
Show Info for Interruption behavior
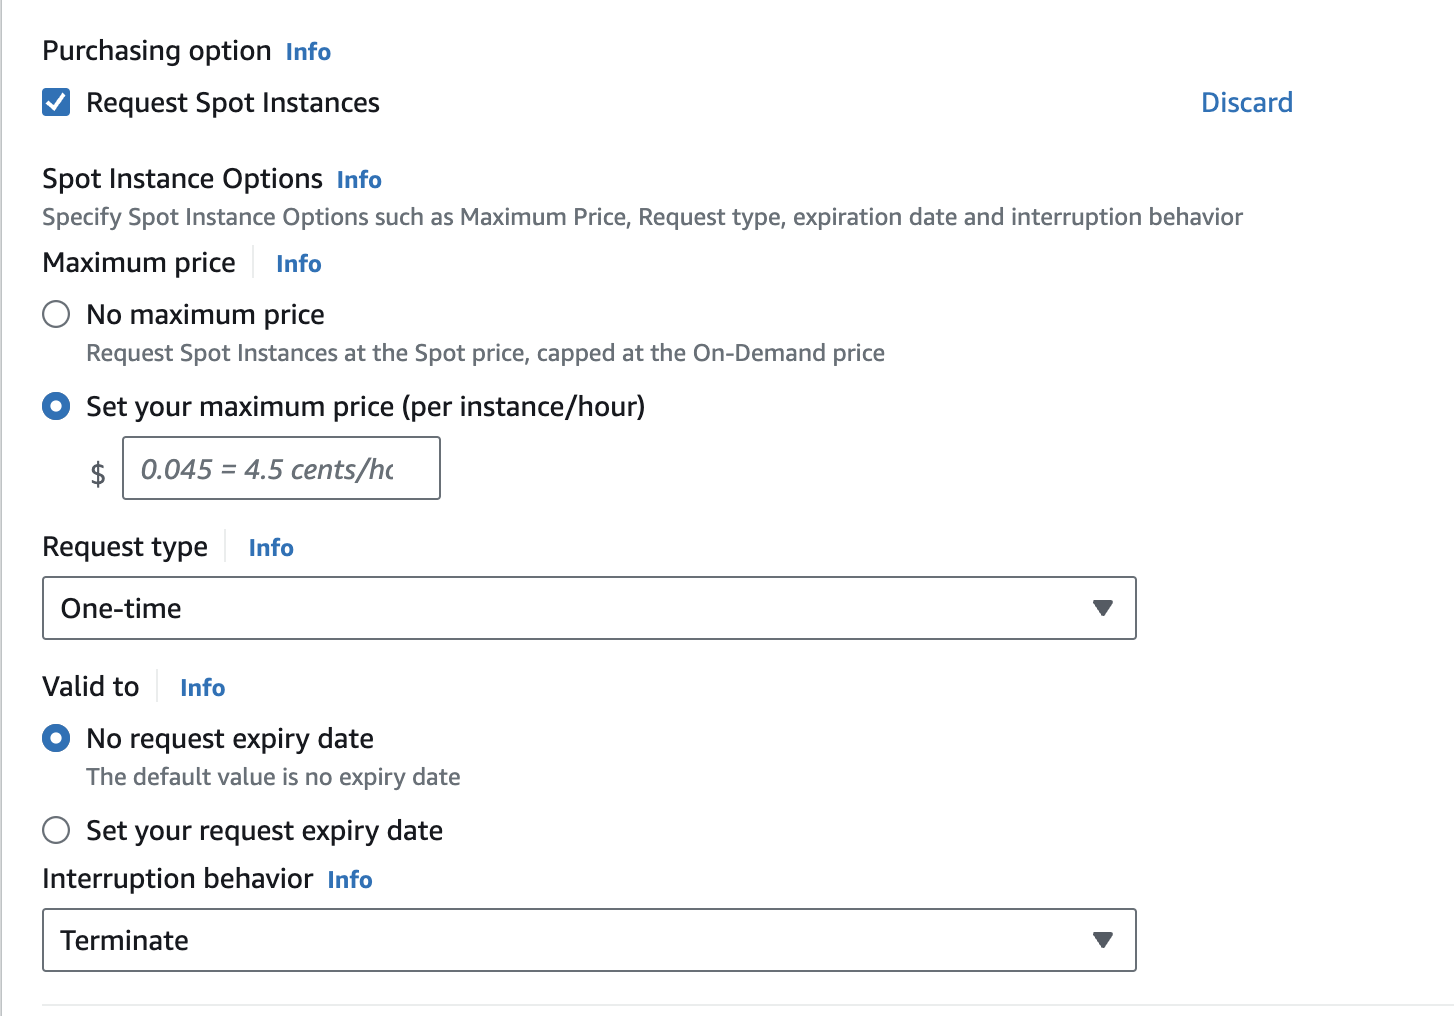(x=350, y=880)
